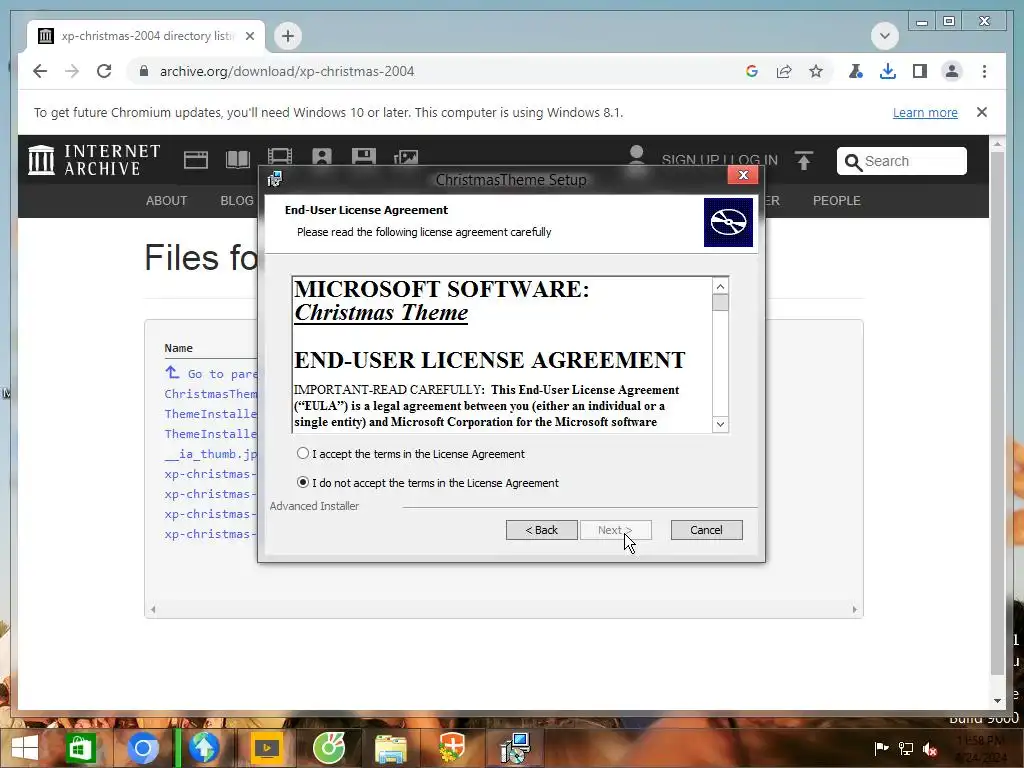This screenshot has height=768, width=1024.
Task: Open the texts book icon in Archive nav
Action: pos(238,159)
